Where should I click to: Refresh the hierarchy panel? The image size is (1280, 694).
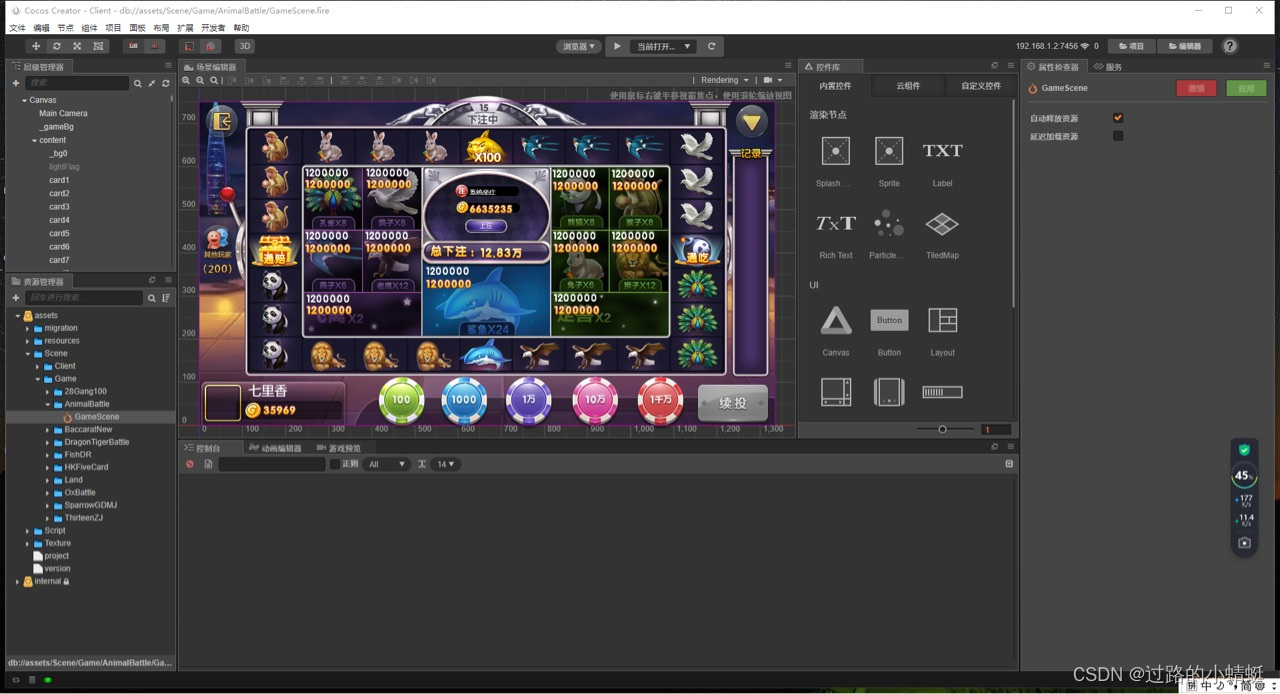[166, 83]
